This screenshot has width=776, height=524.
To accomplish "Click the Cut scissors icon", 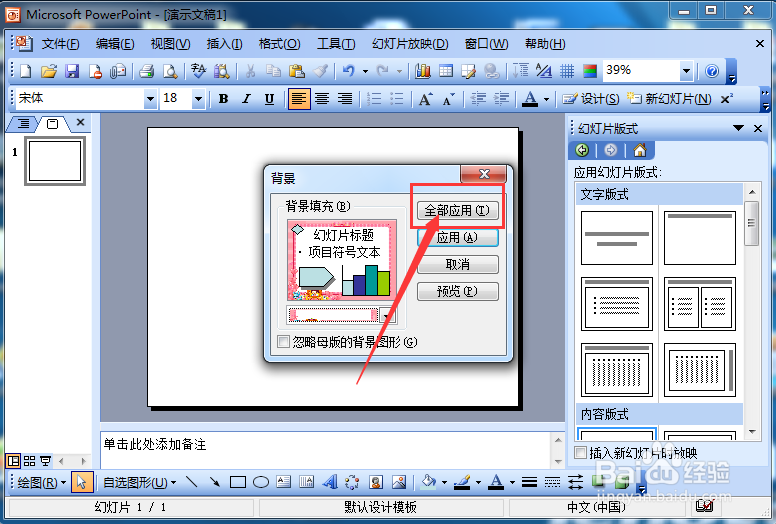I will coord(250,72).
